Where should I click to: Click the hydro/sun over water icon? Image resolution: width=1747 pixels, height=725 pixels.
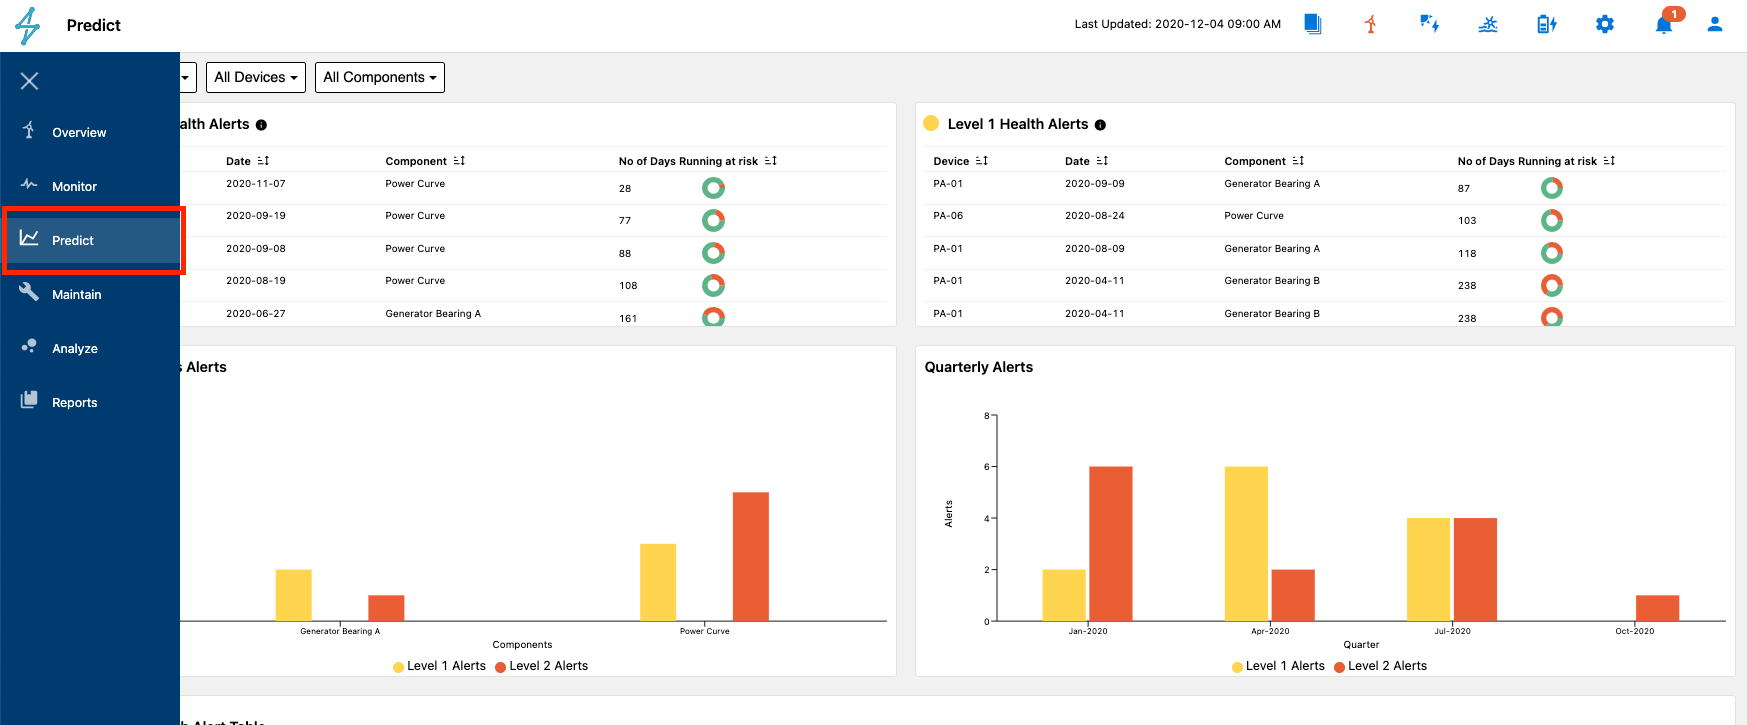click(x=1488, y=24)
